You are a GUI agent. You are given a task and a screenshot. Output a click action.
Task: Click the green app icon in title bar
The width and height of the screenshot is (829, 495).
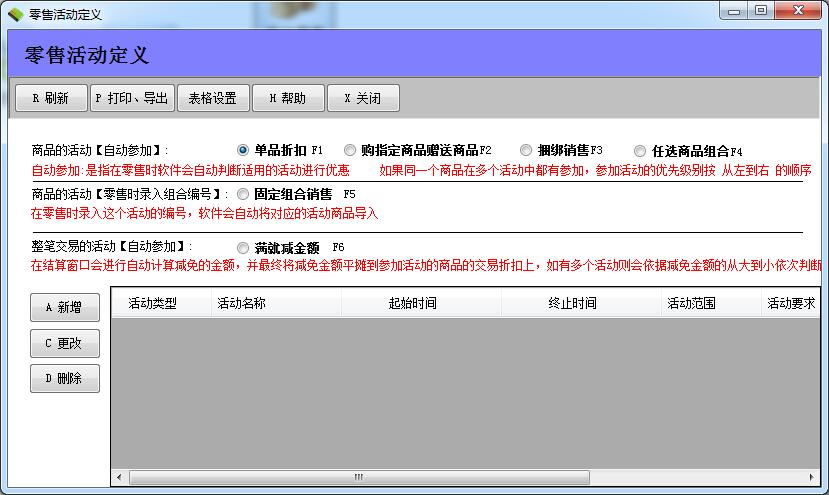pyautogui.click(x=16, y=14)
